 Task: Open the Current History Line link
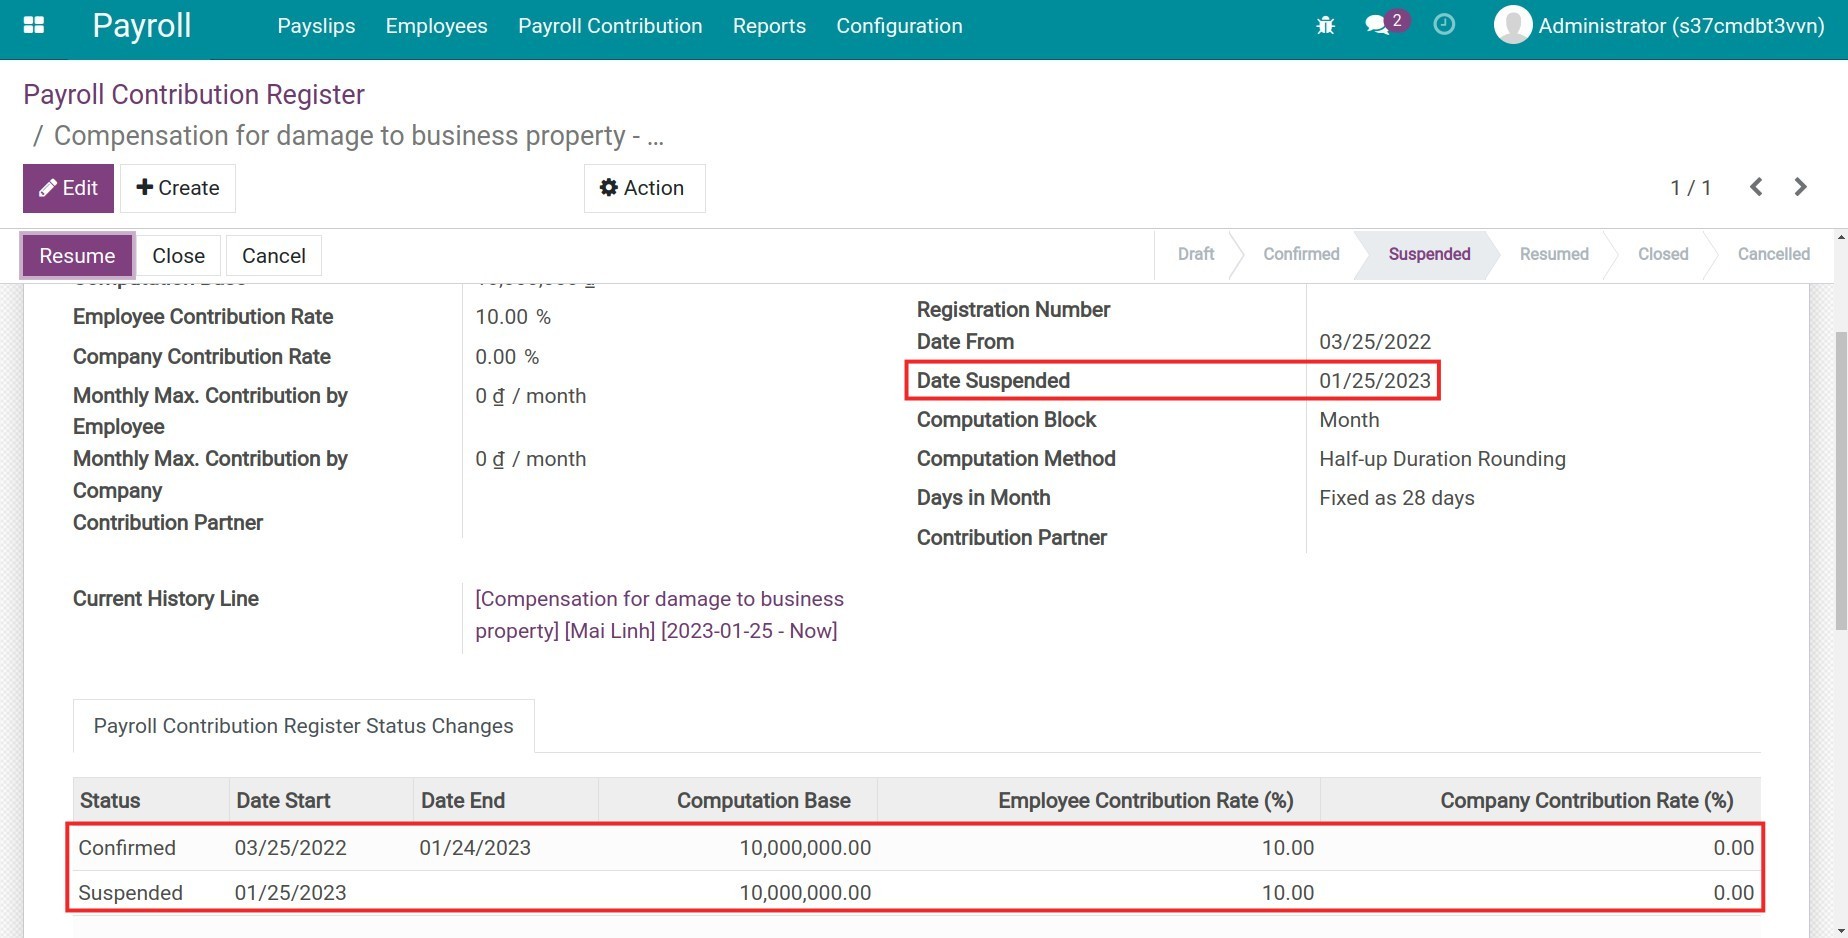(660, 614)
